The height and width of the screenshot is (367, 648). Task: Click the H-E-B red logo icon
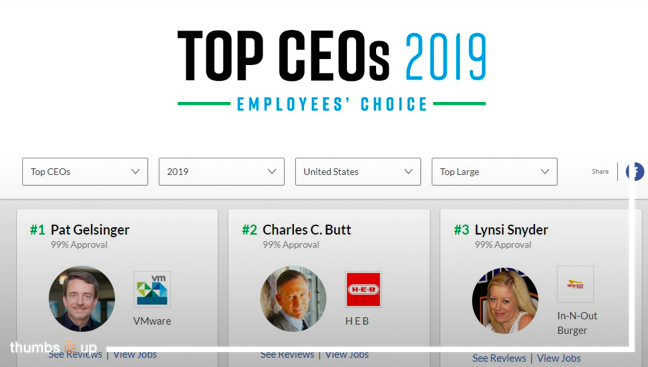tap(363, 289)
